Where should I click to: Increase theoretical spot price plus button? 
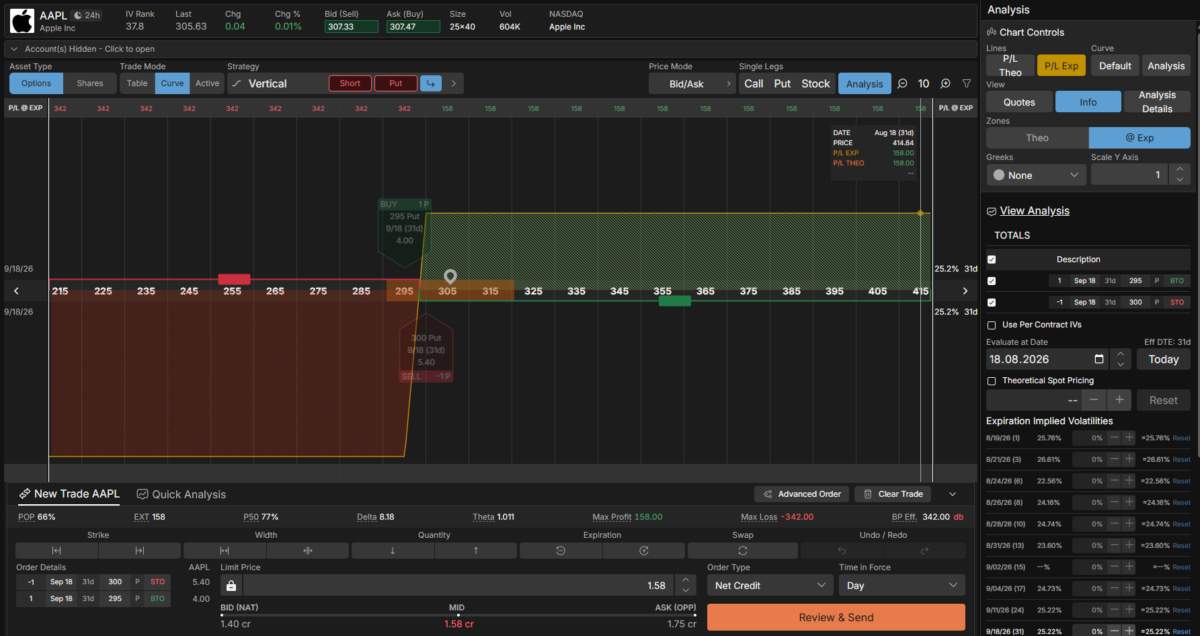1119,400
